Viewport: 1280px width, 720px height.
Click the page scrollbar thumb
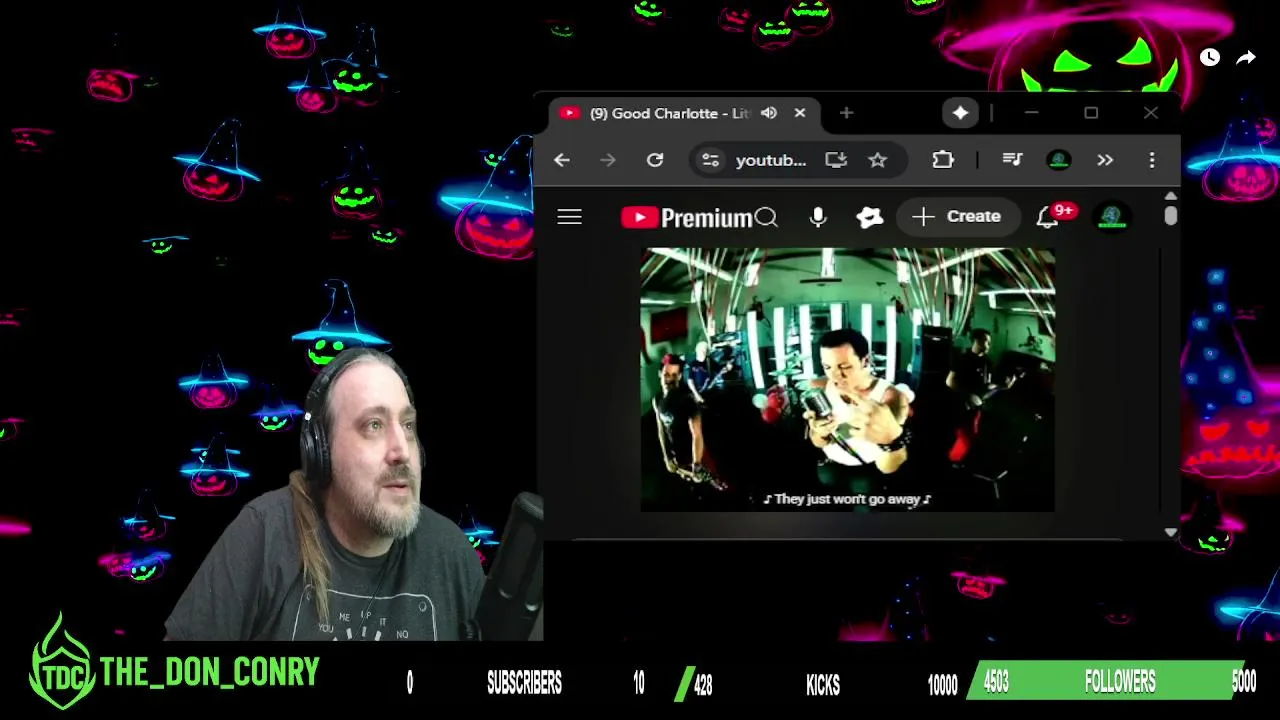1171,215
